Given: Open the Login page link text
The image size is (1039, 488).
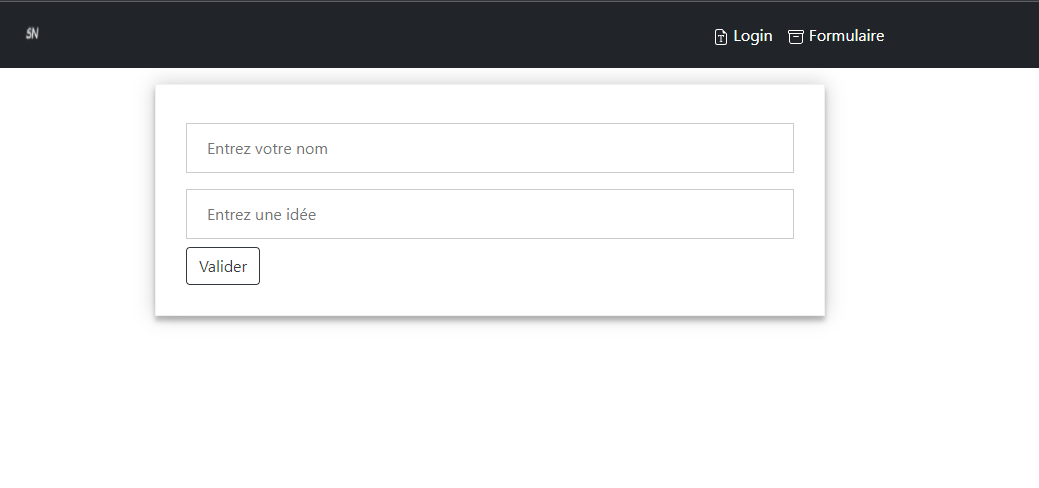Looking at the screenshot, I should coord(753,36).
